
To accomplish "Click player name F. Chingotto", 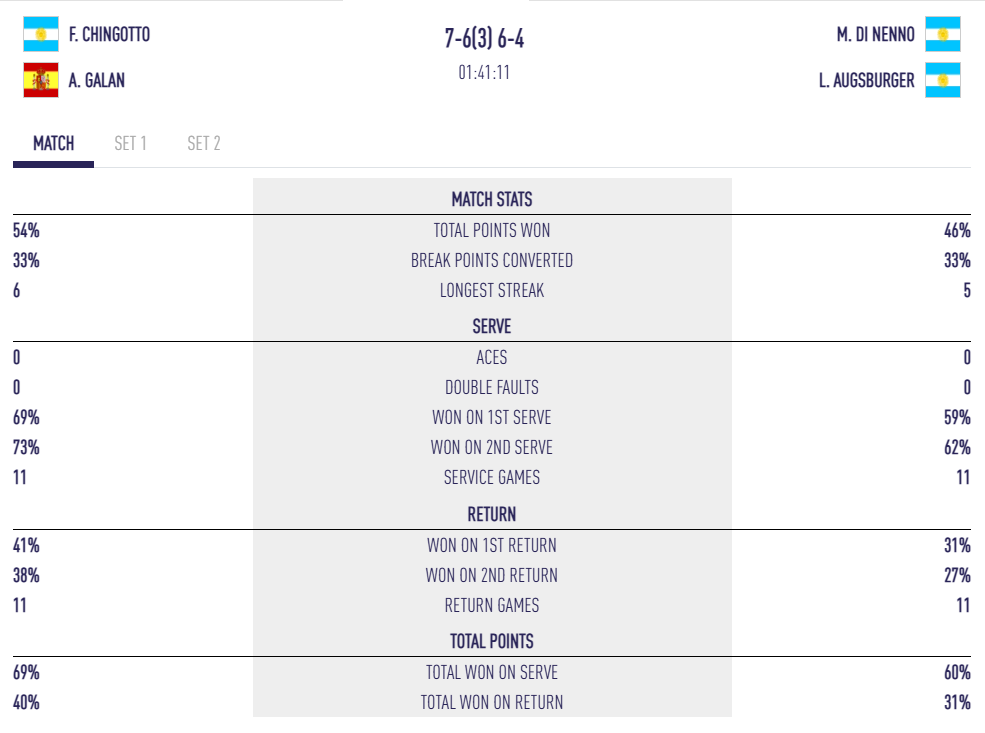I will (x=110, y=35).
